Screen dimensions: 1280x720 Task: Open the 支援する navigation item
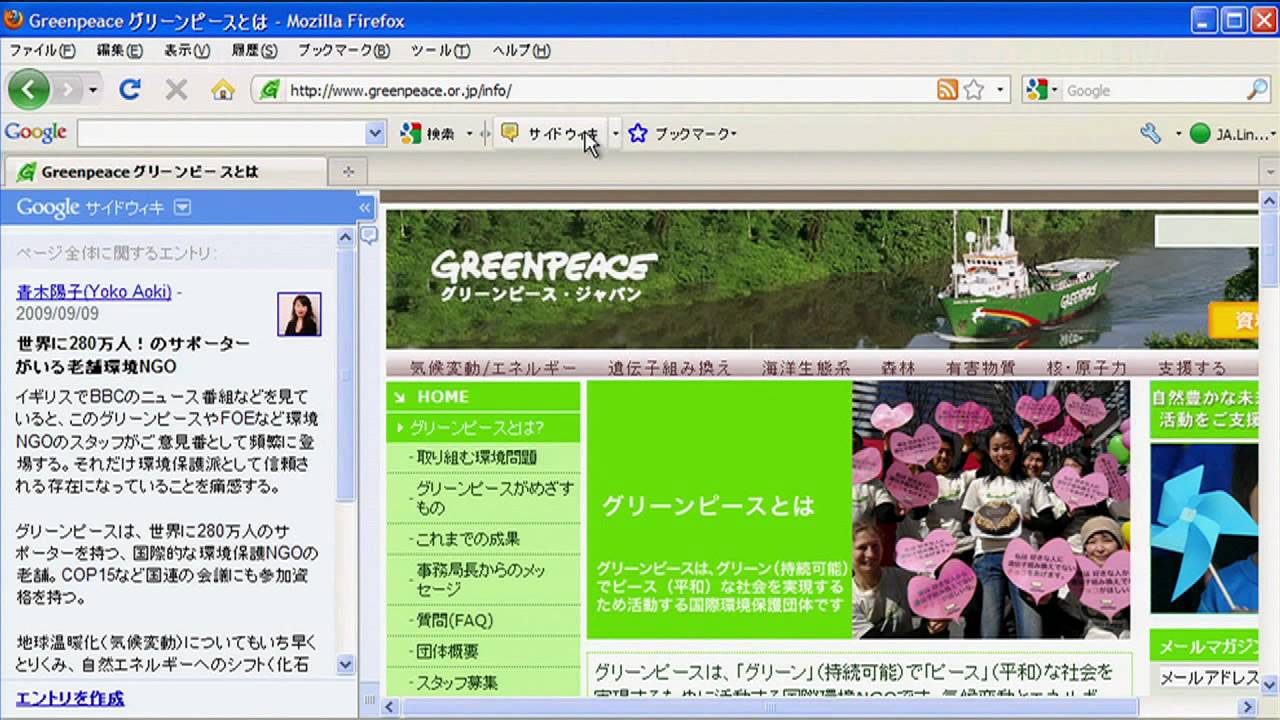point(1192,368)
